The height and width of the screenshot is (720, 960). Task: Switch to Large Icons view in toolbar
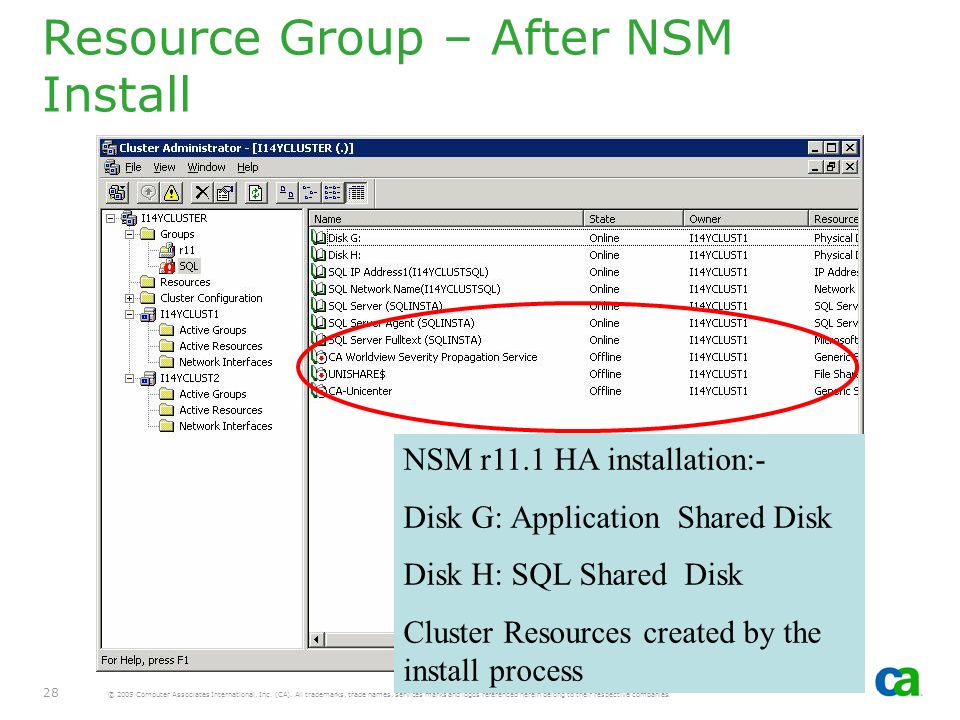coord(286,193)
